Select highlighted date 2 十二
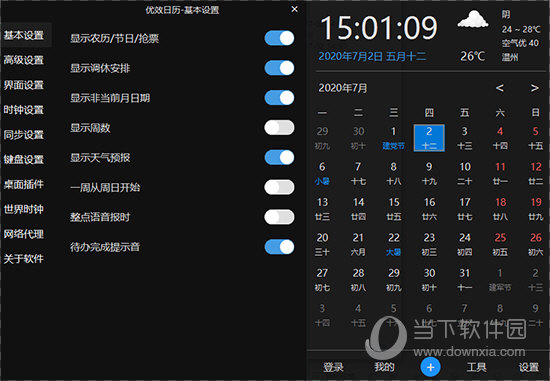This screenshot has height=381, width=550. point(429,138)
